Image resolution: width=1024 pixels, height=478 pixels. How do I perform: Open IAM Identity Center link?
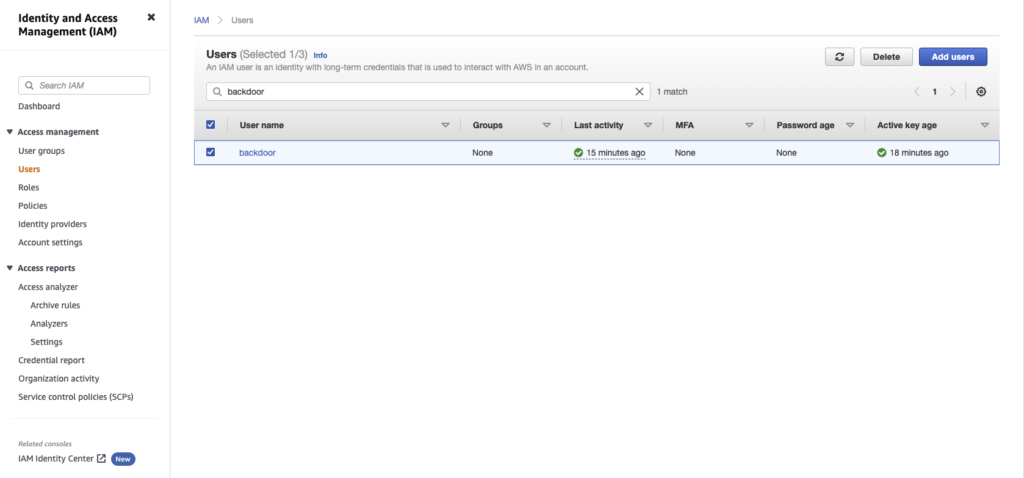tap(56, 458)
